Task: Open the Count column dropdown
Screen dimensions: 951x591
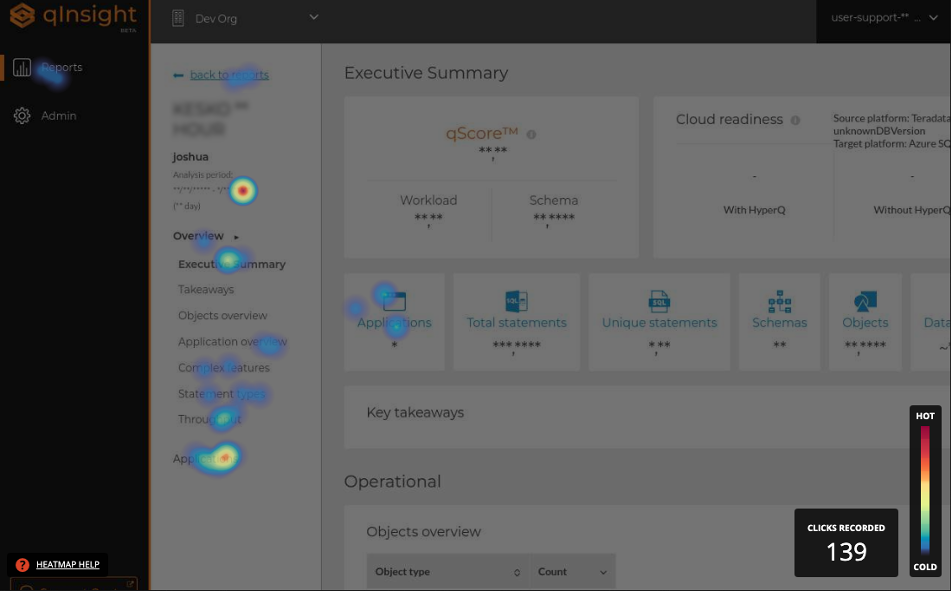Action: [602, 571]
